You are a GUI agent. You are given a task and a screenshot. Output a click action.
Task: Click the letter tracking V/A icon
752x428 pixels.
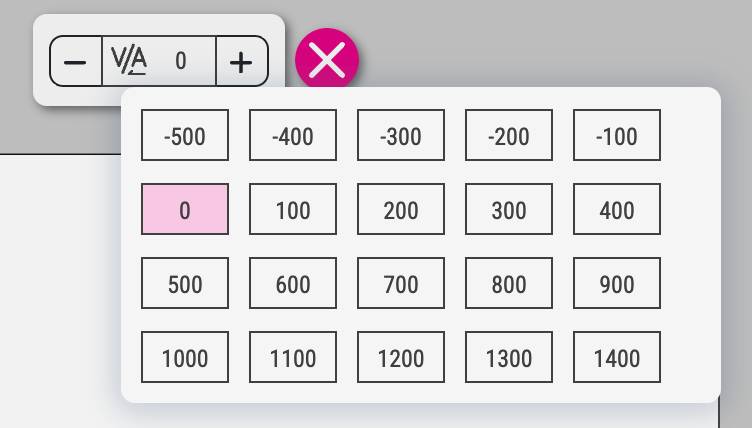(x=129, y=61)
